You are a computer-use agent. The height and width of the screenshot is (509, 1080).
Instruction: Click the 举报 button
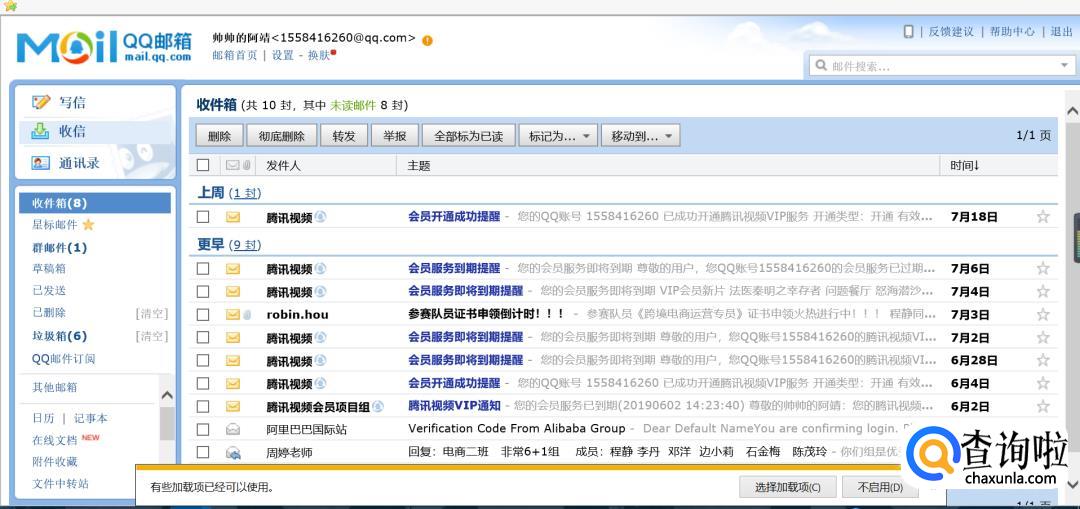point(395,136)
